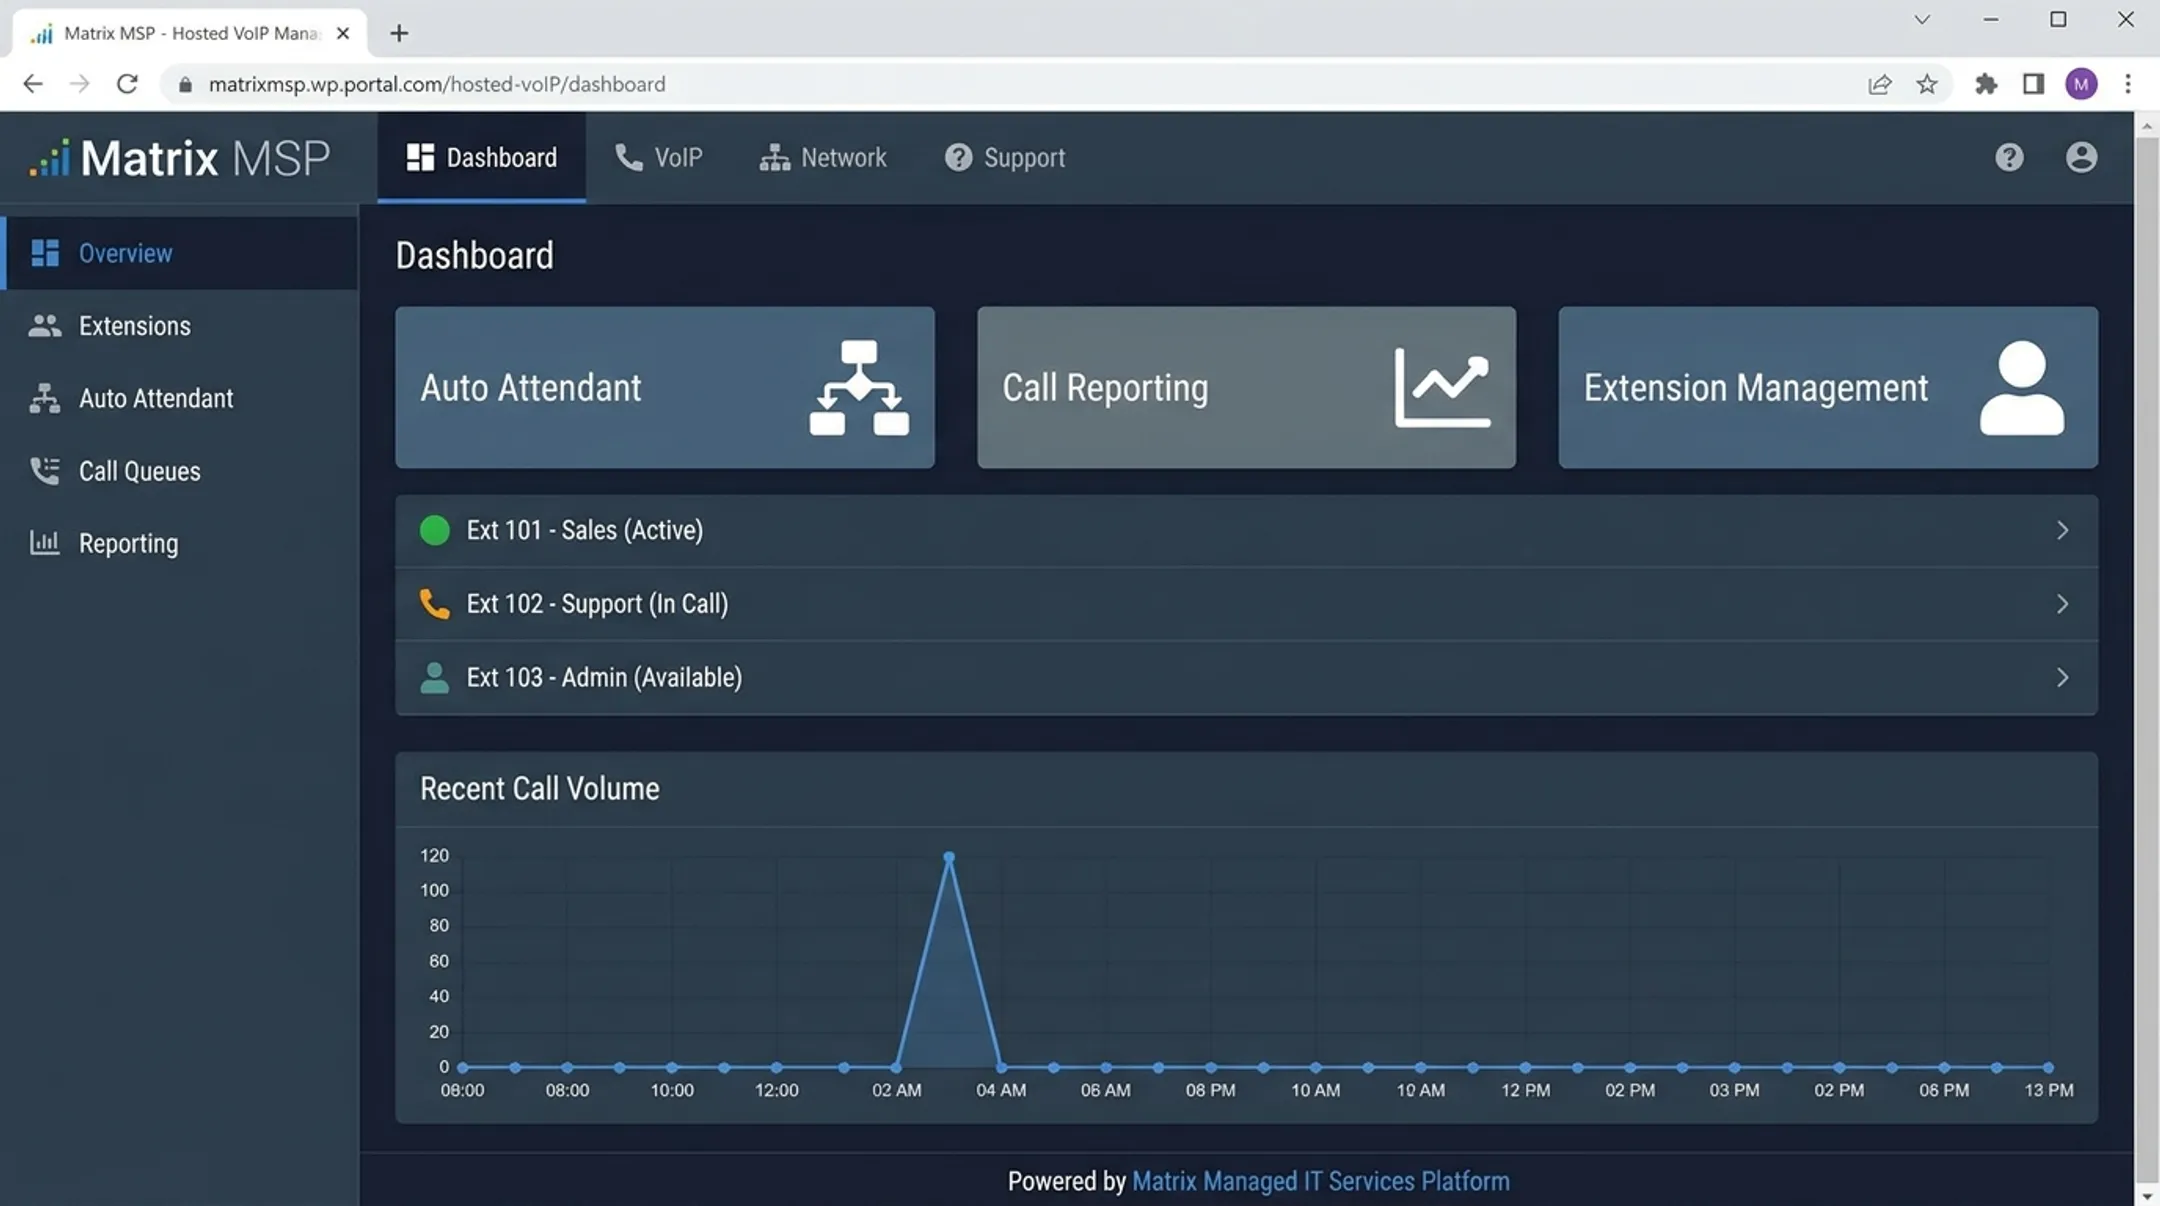Screen dimensions: 2160x1206
Task: Open the Network top nav tab
Action: (823, 158)
